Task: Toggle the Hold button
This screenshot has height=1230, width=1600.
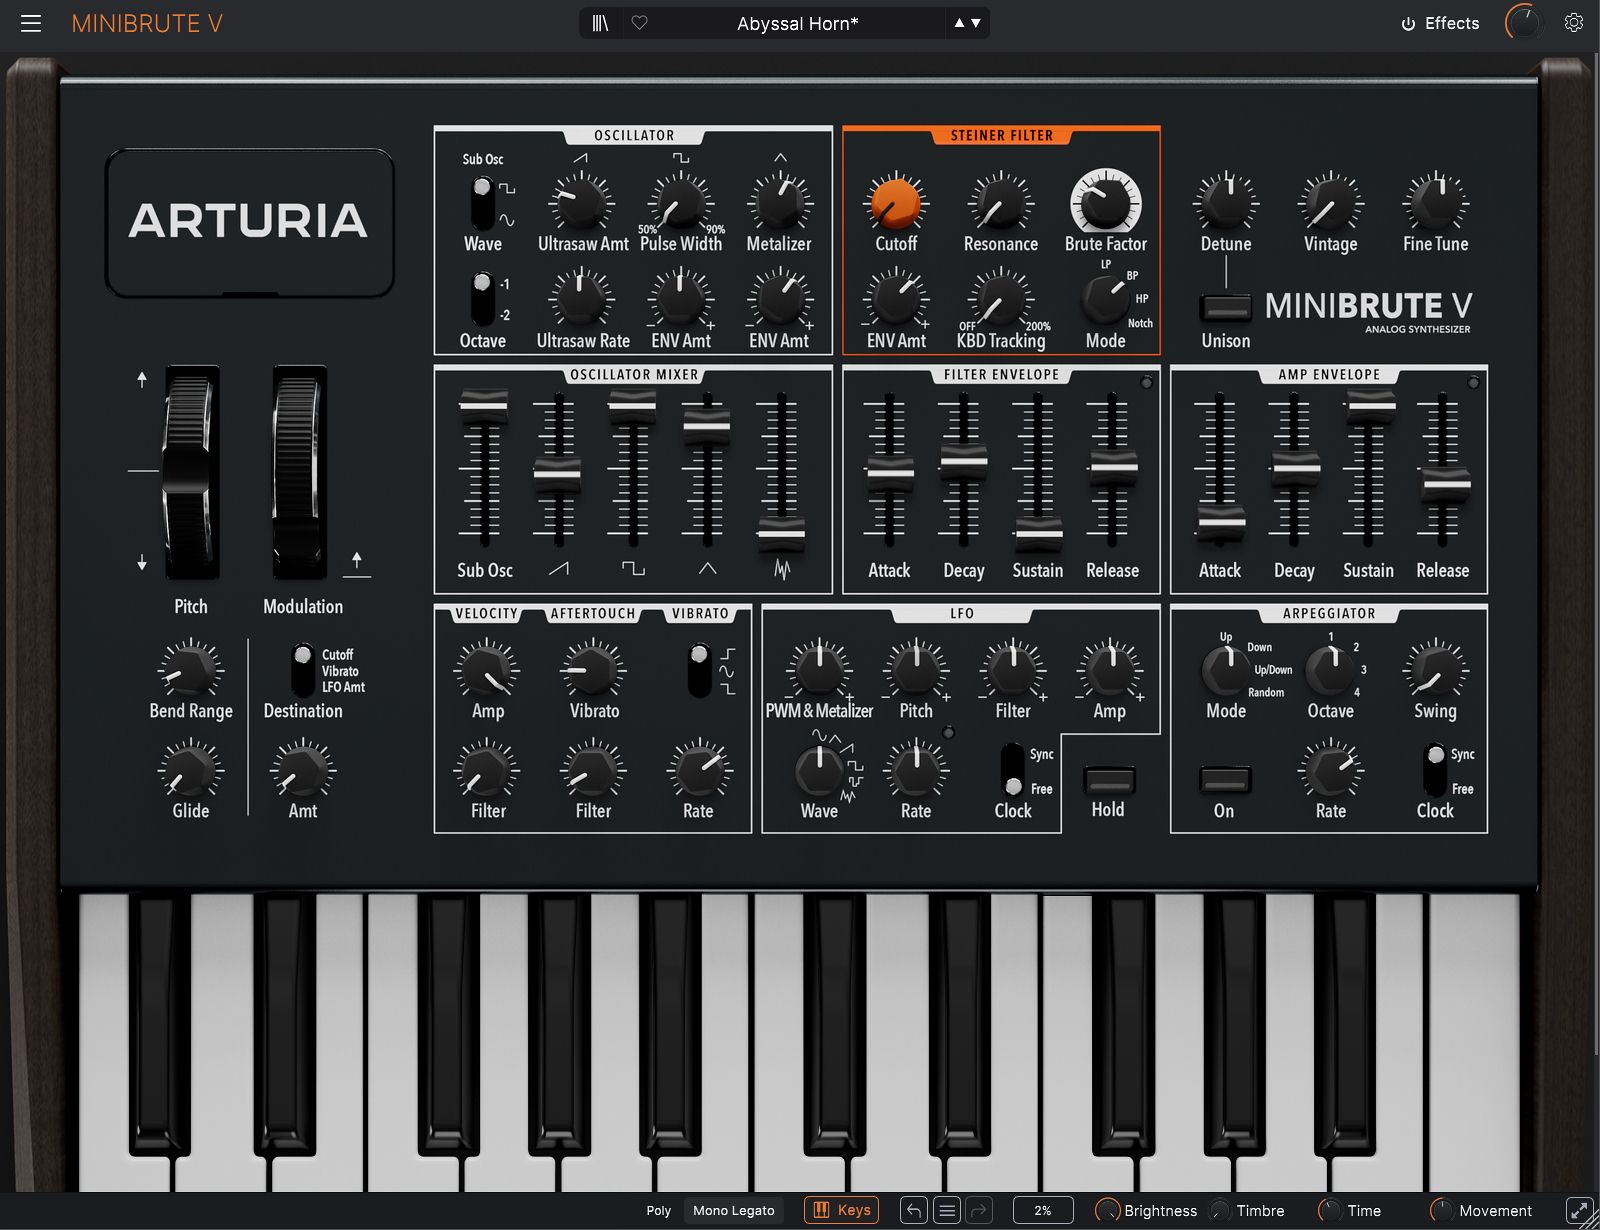Action: coord(1109,780)
